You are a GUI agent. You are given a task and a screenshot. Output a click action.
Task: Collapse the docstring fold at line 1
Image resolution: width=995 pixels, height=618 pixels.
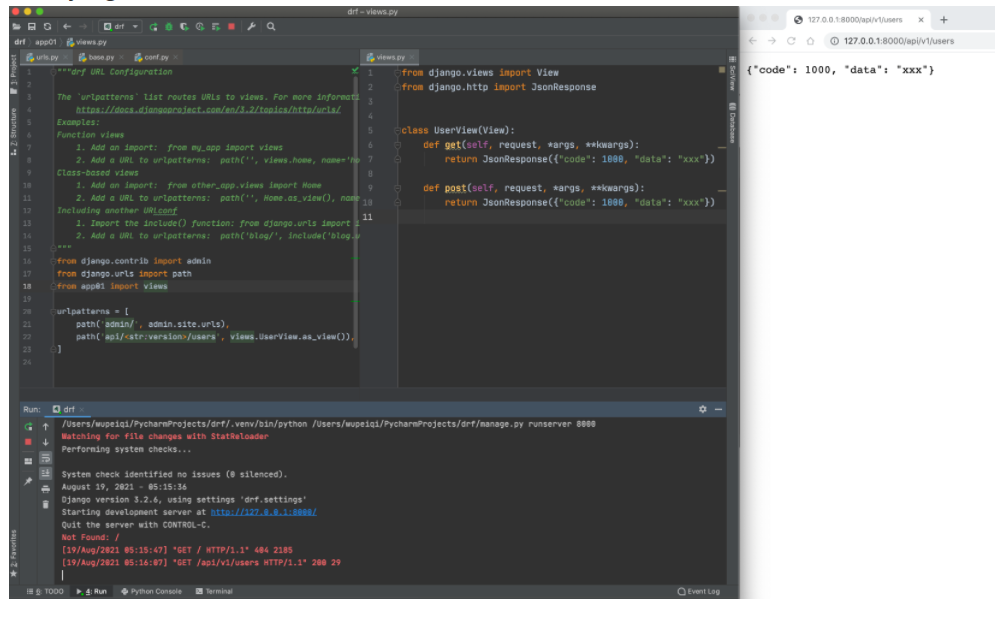[53, 72]
